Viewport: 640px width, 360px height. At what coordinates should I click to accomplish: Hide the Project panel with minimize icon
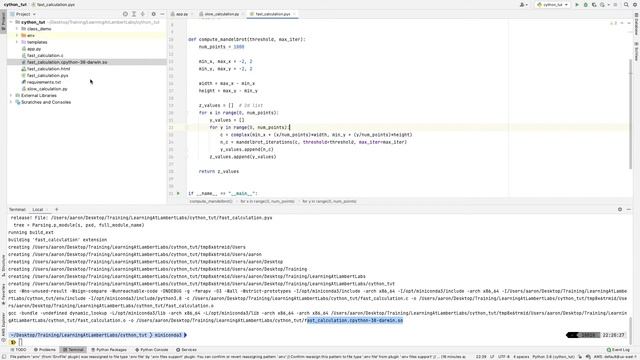162,14
